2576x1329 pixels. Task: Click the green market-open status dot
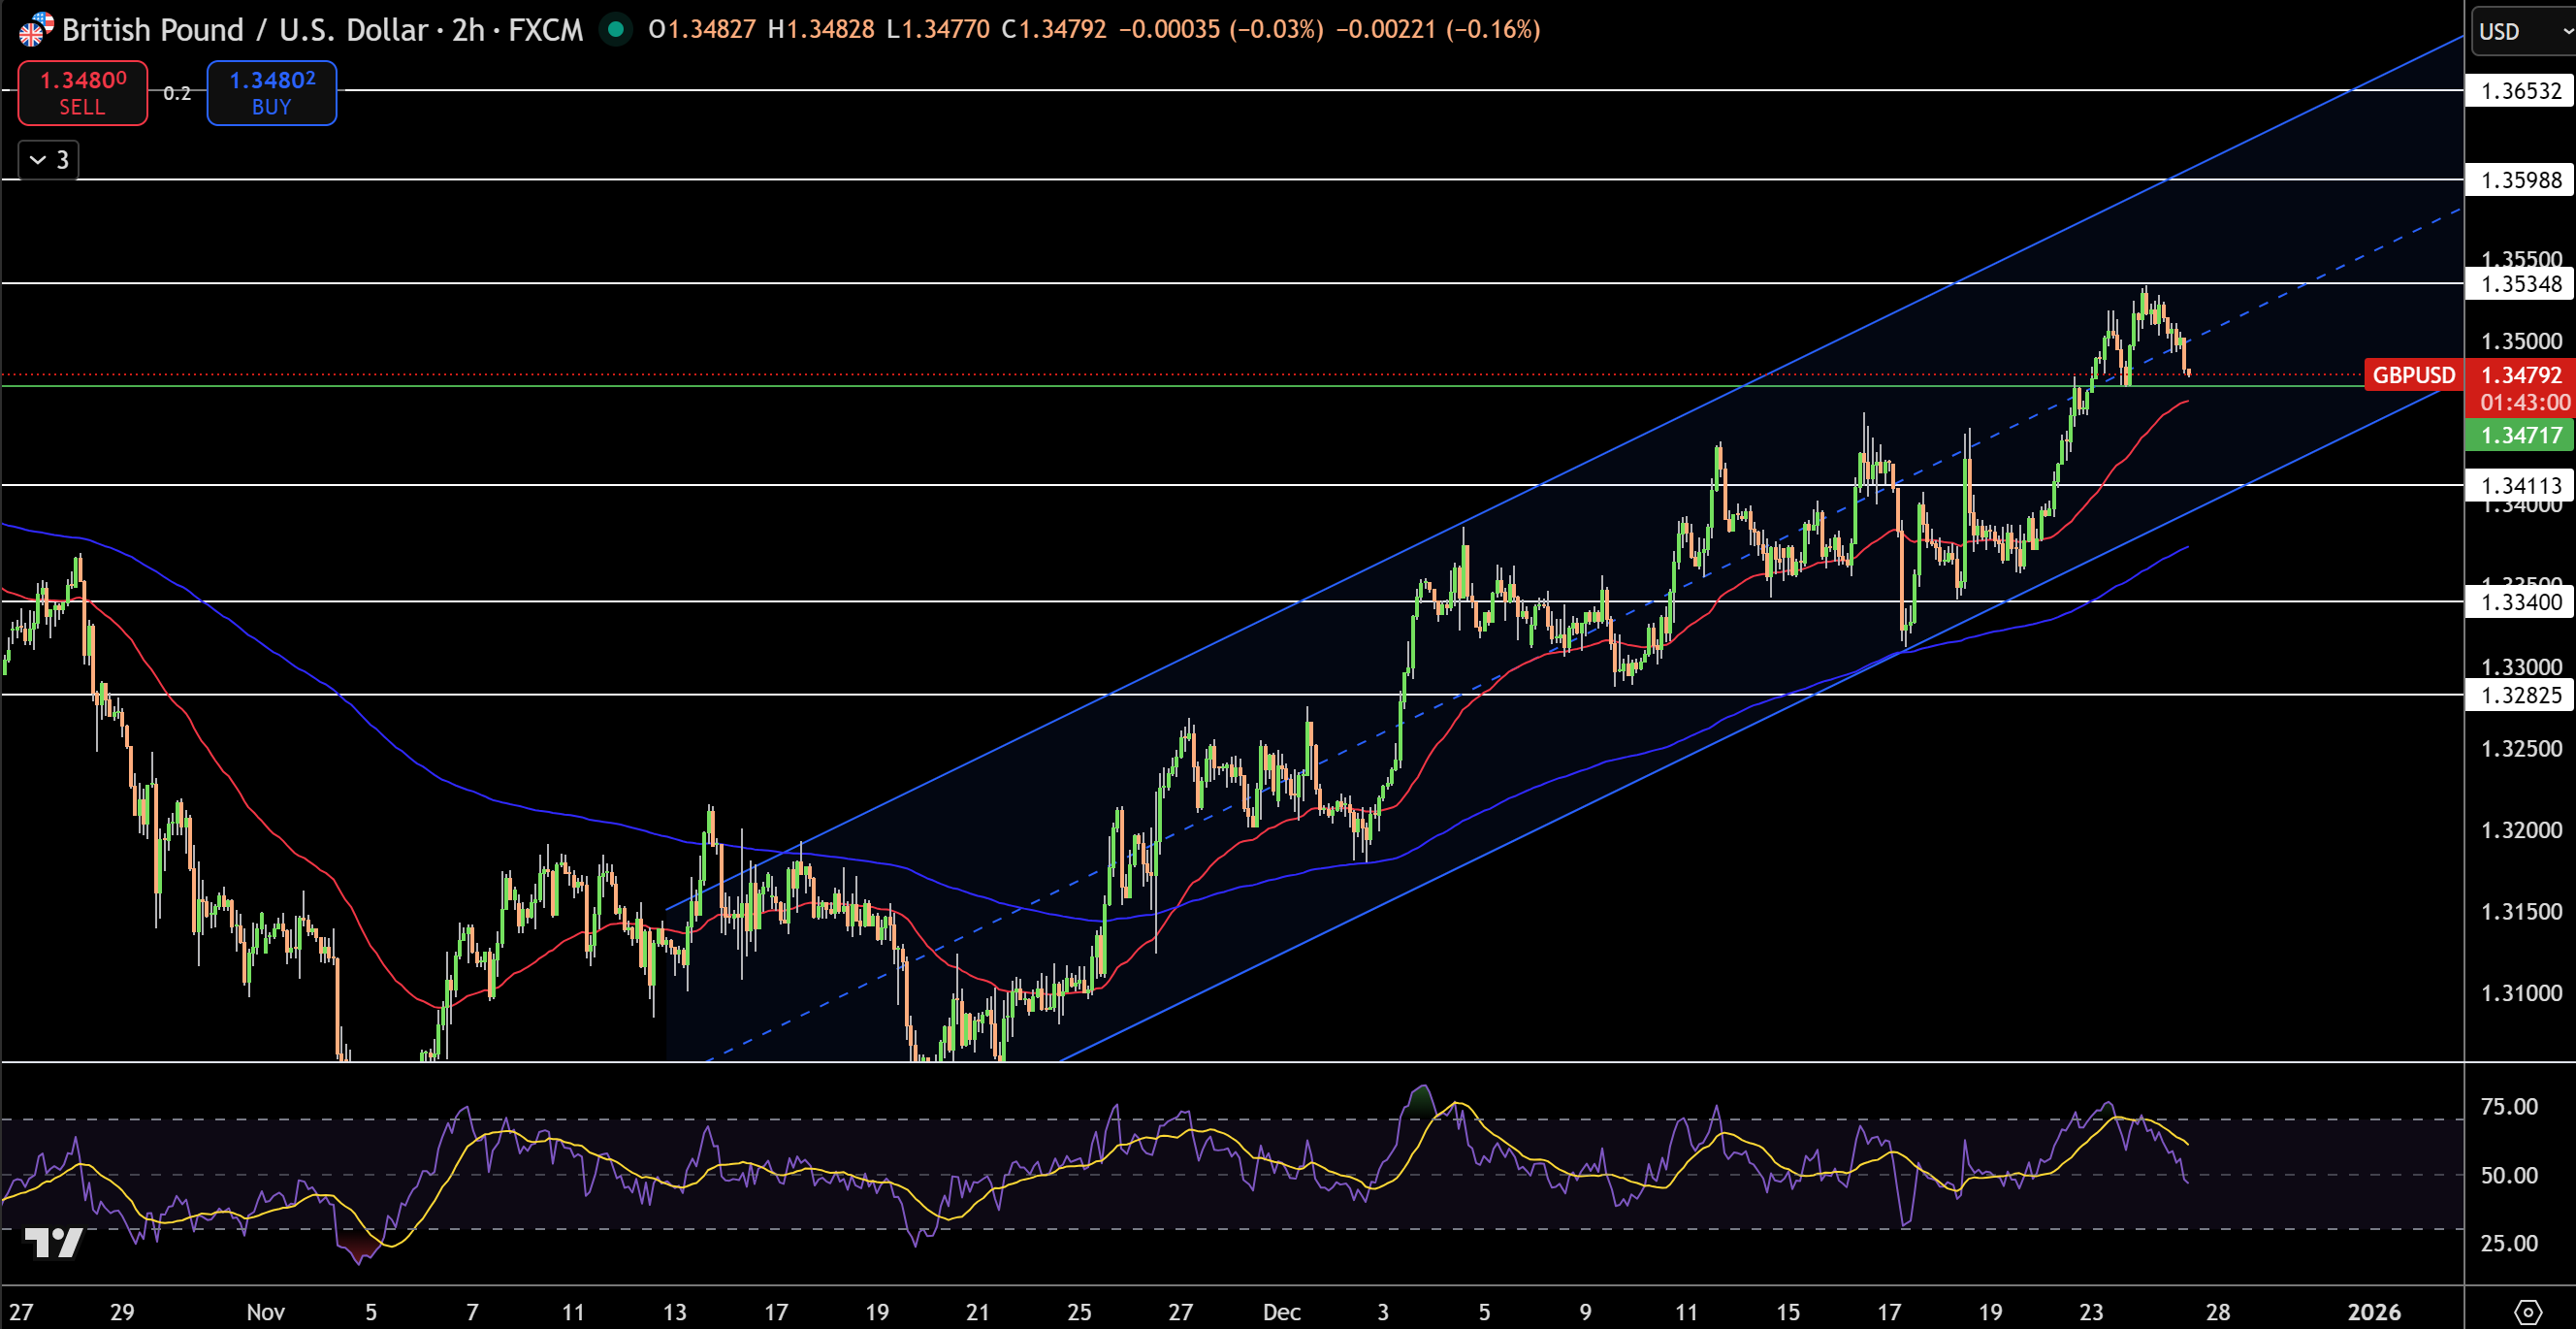(616, 31)
